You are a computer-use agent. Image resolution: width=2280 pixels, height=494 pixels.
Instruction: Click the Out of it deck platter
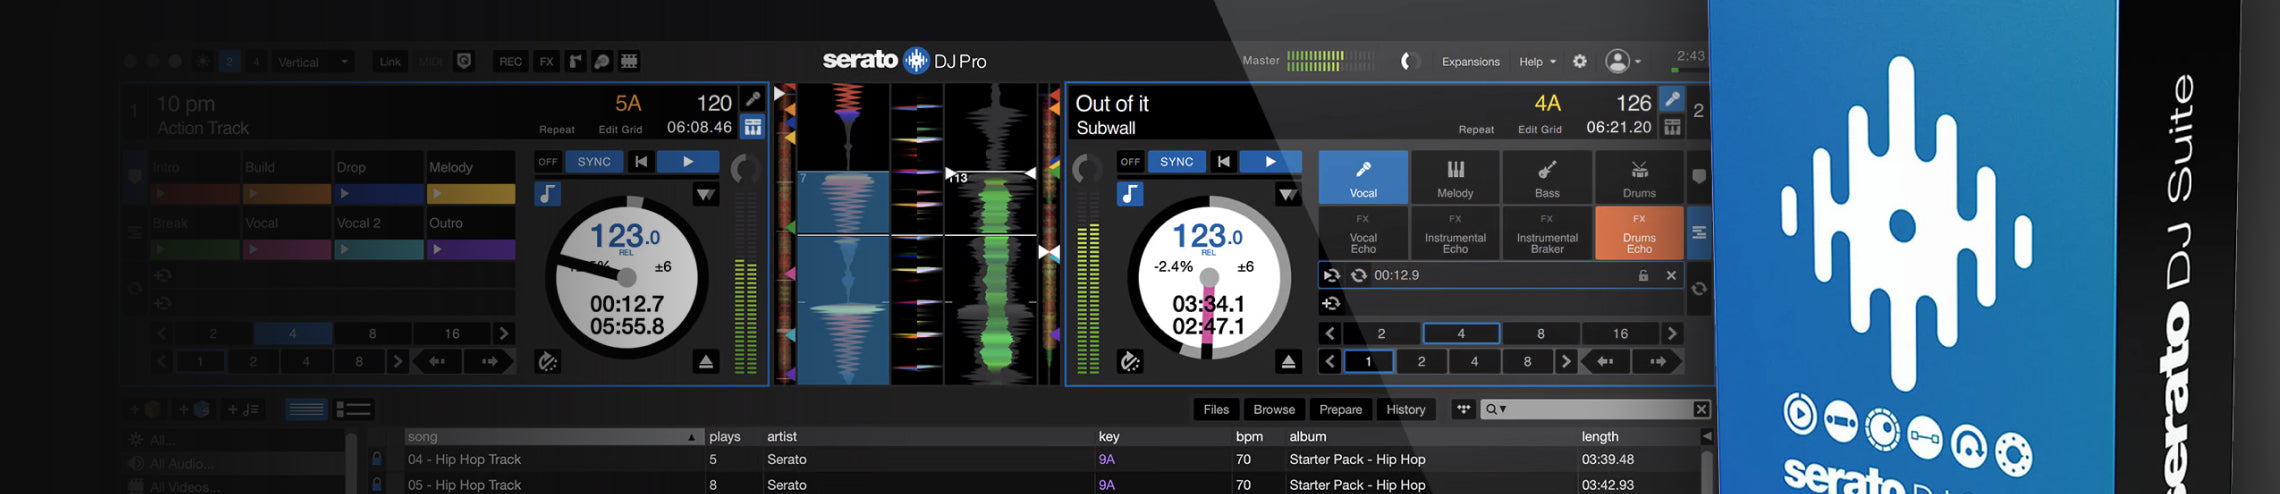pos(1208,277)
